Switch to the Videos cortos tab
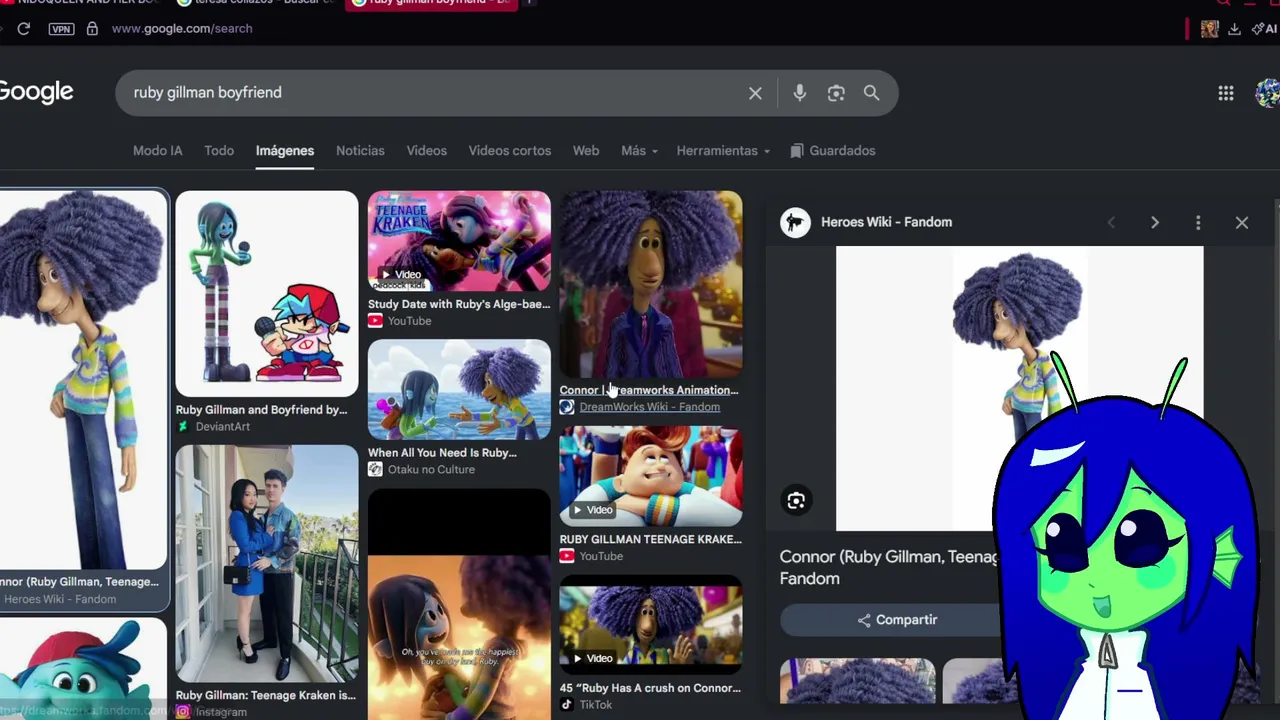This screenshot has height=720, width=1280. click(510, 151)
